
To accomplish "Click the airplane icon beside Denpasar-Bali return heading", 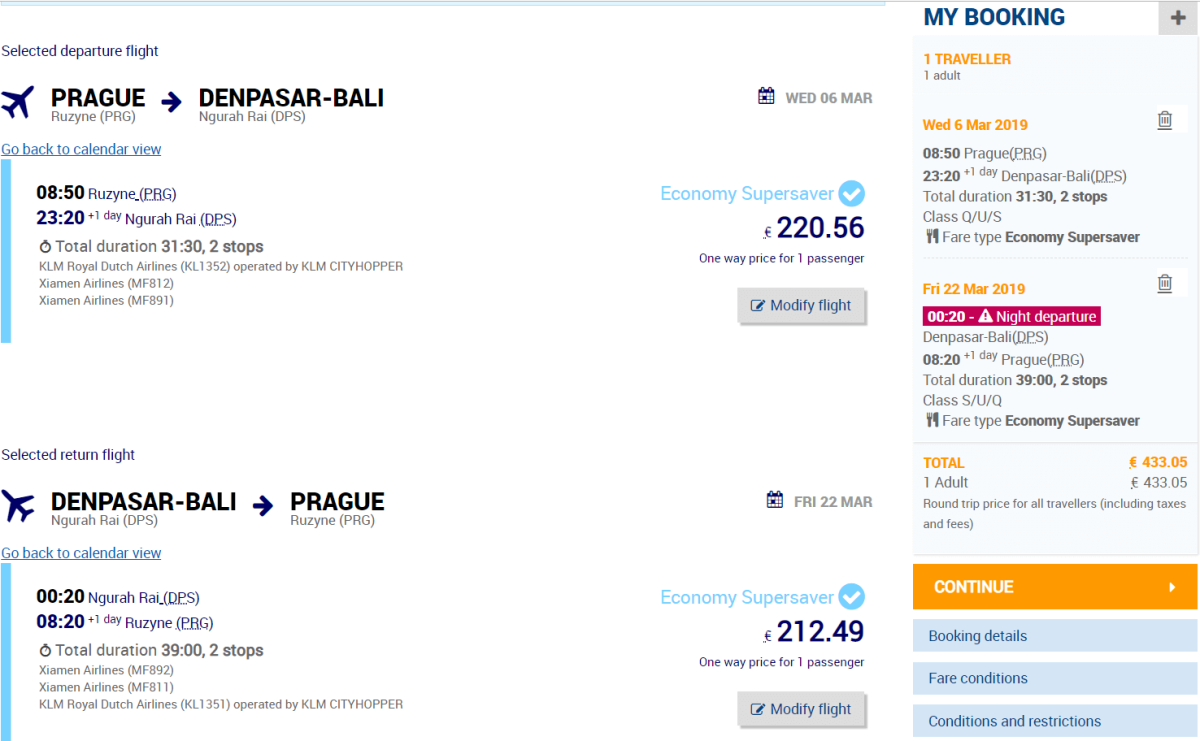I will click(x=18, y=506).
